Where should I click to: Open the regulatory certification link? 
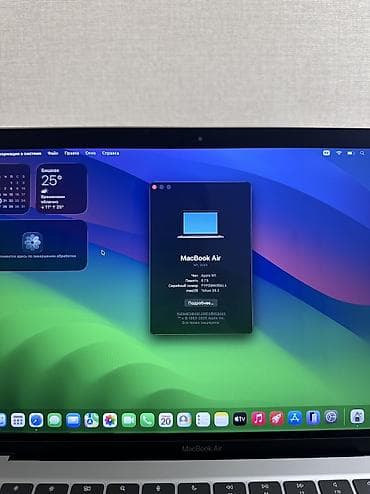pyautogui.click(x=201, y=314)
